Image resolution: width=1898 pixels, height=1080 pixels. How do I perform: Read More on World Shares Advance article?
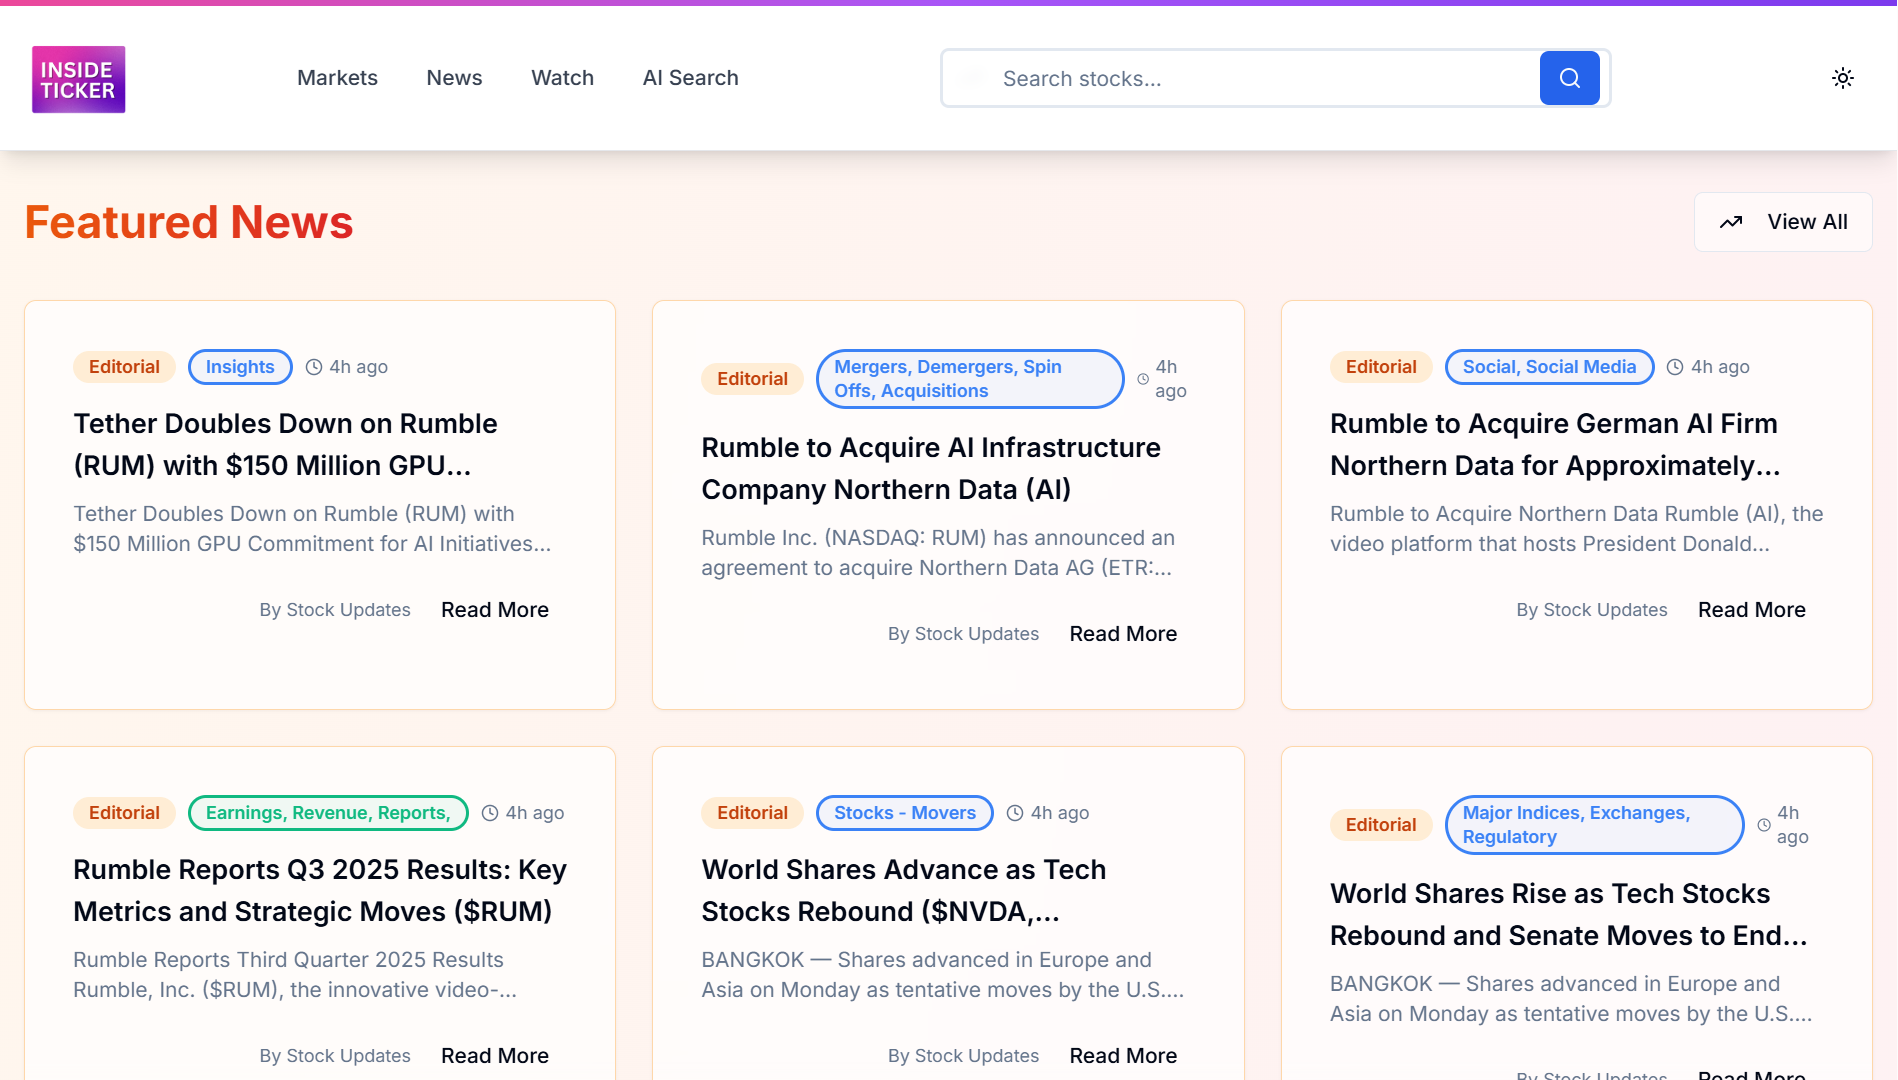tap(1123, 1056)
